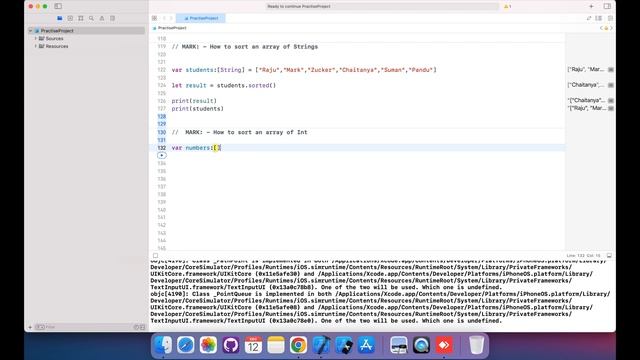Click the 'print(result)' code line
The width and height of the screenshot is (640, 360).
tap(194, 101)
